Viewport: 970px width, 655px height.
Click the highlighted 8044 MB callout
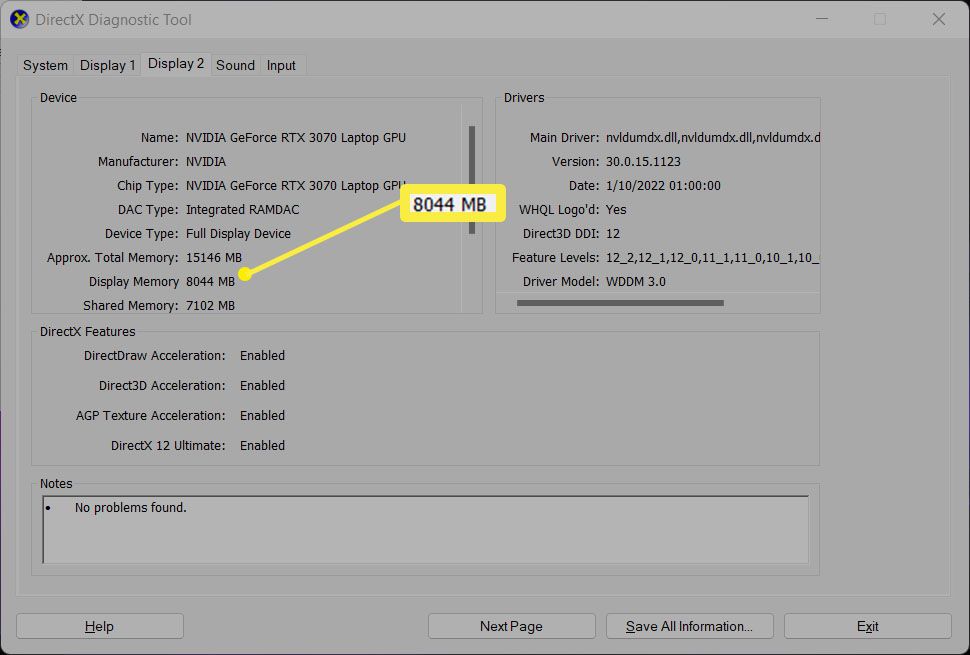click(x=452, y=202)
